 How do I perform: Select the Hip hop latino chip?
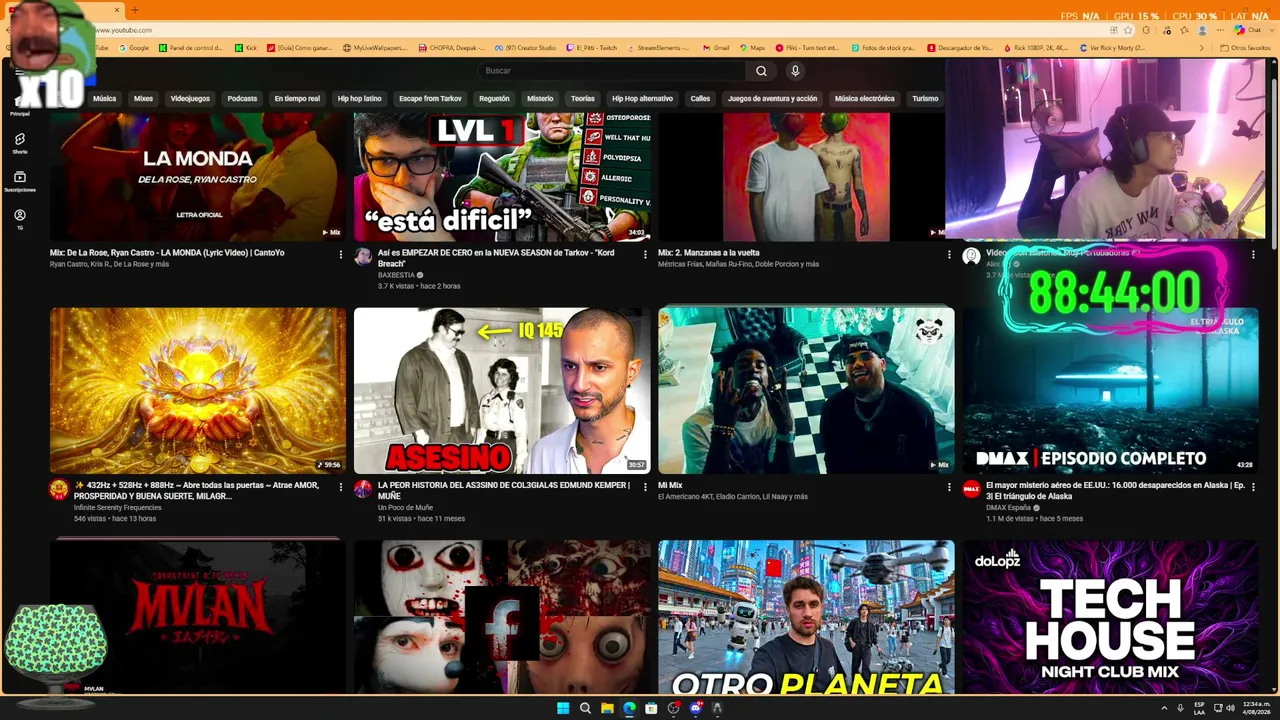(x=359, y=99)
